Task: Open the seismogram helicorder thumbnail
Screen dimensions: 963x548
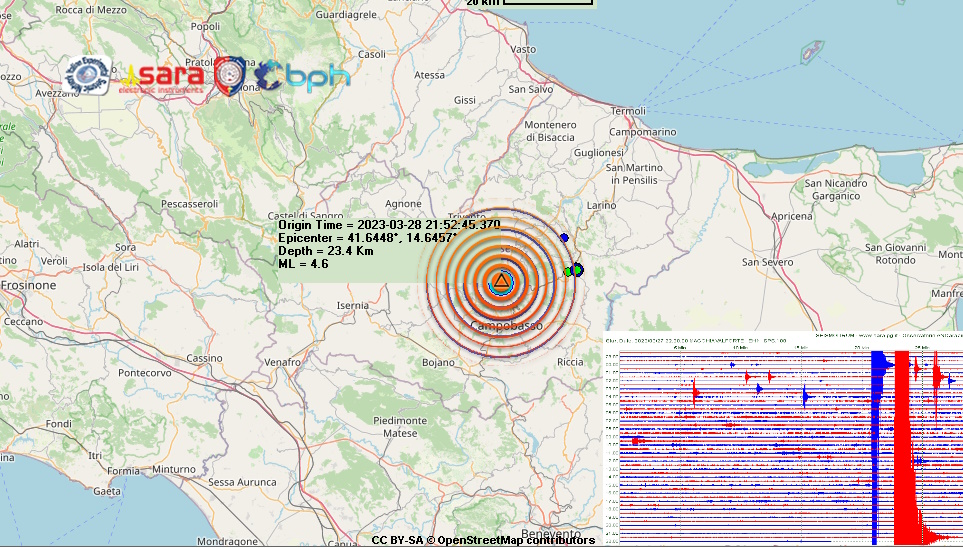Action: coord(783,438)
